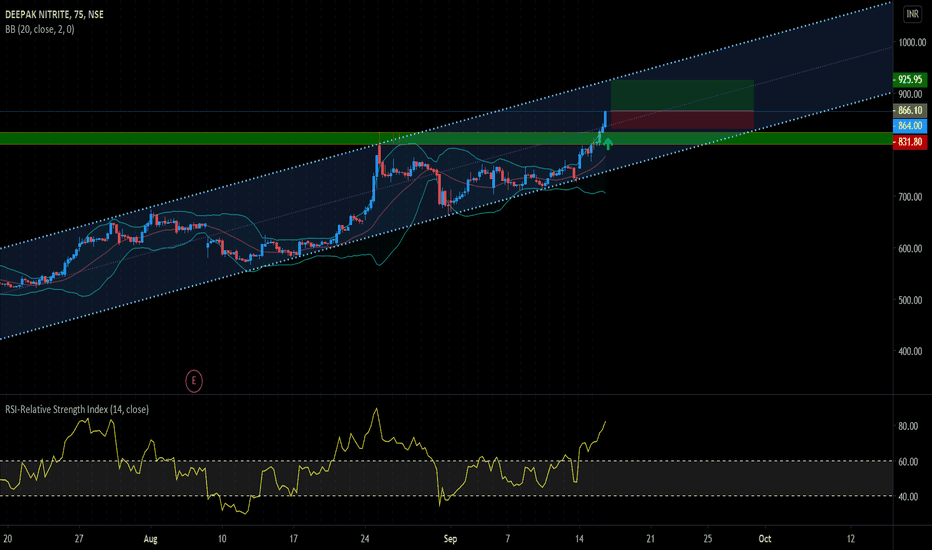
Task: Click the 500.00 price axis value
Action: 911,300
